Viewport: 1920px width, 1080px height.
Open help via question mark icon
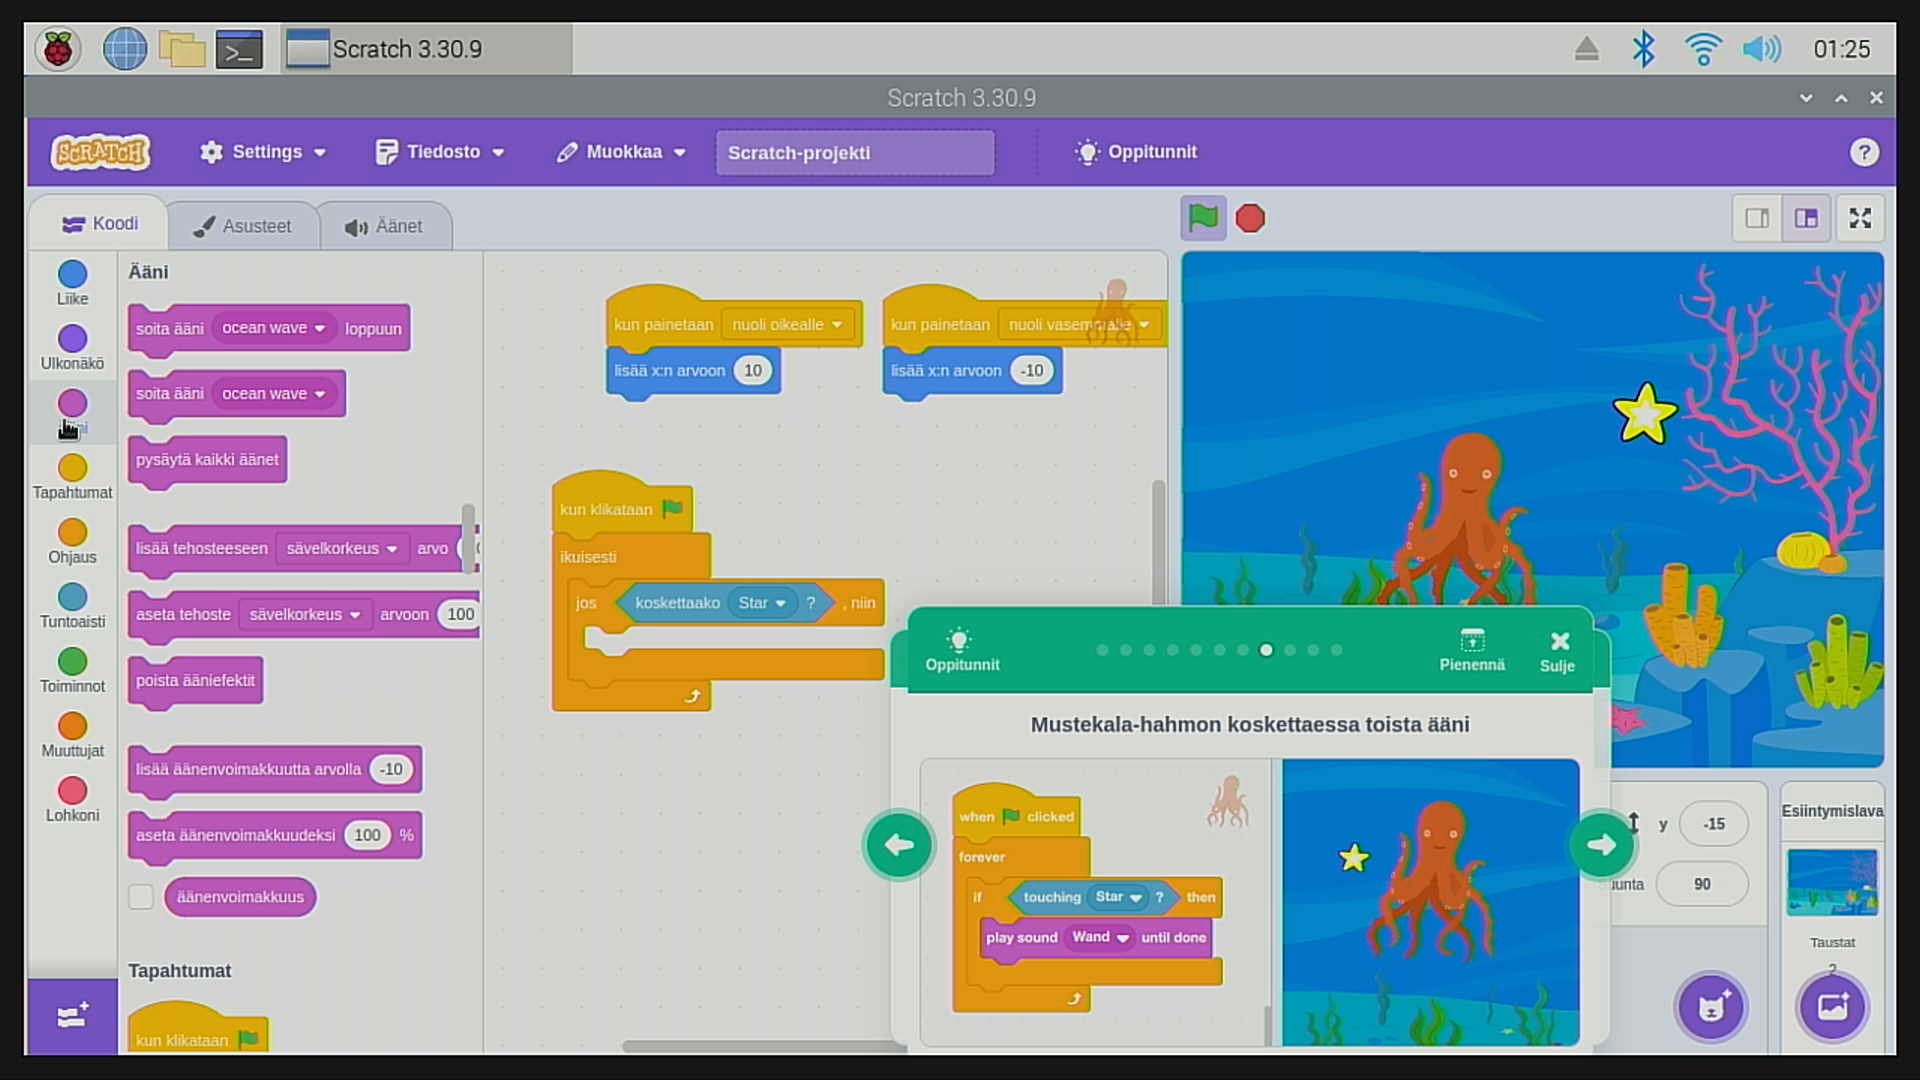(x=1863, y=152)
